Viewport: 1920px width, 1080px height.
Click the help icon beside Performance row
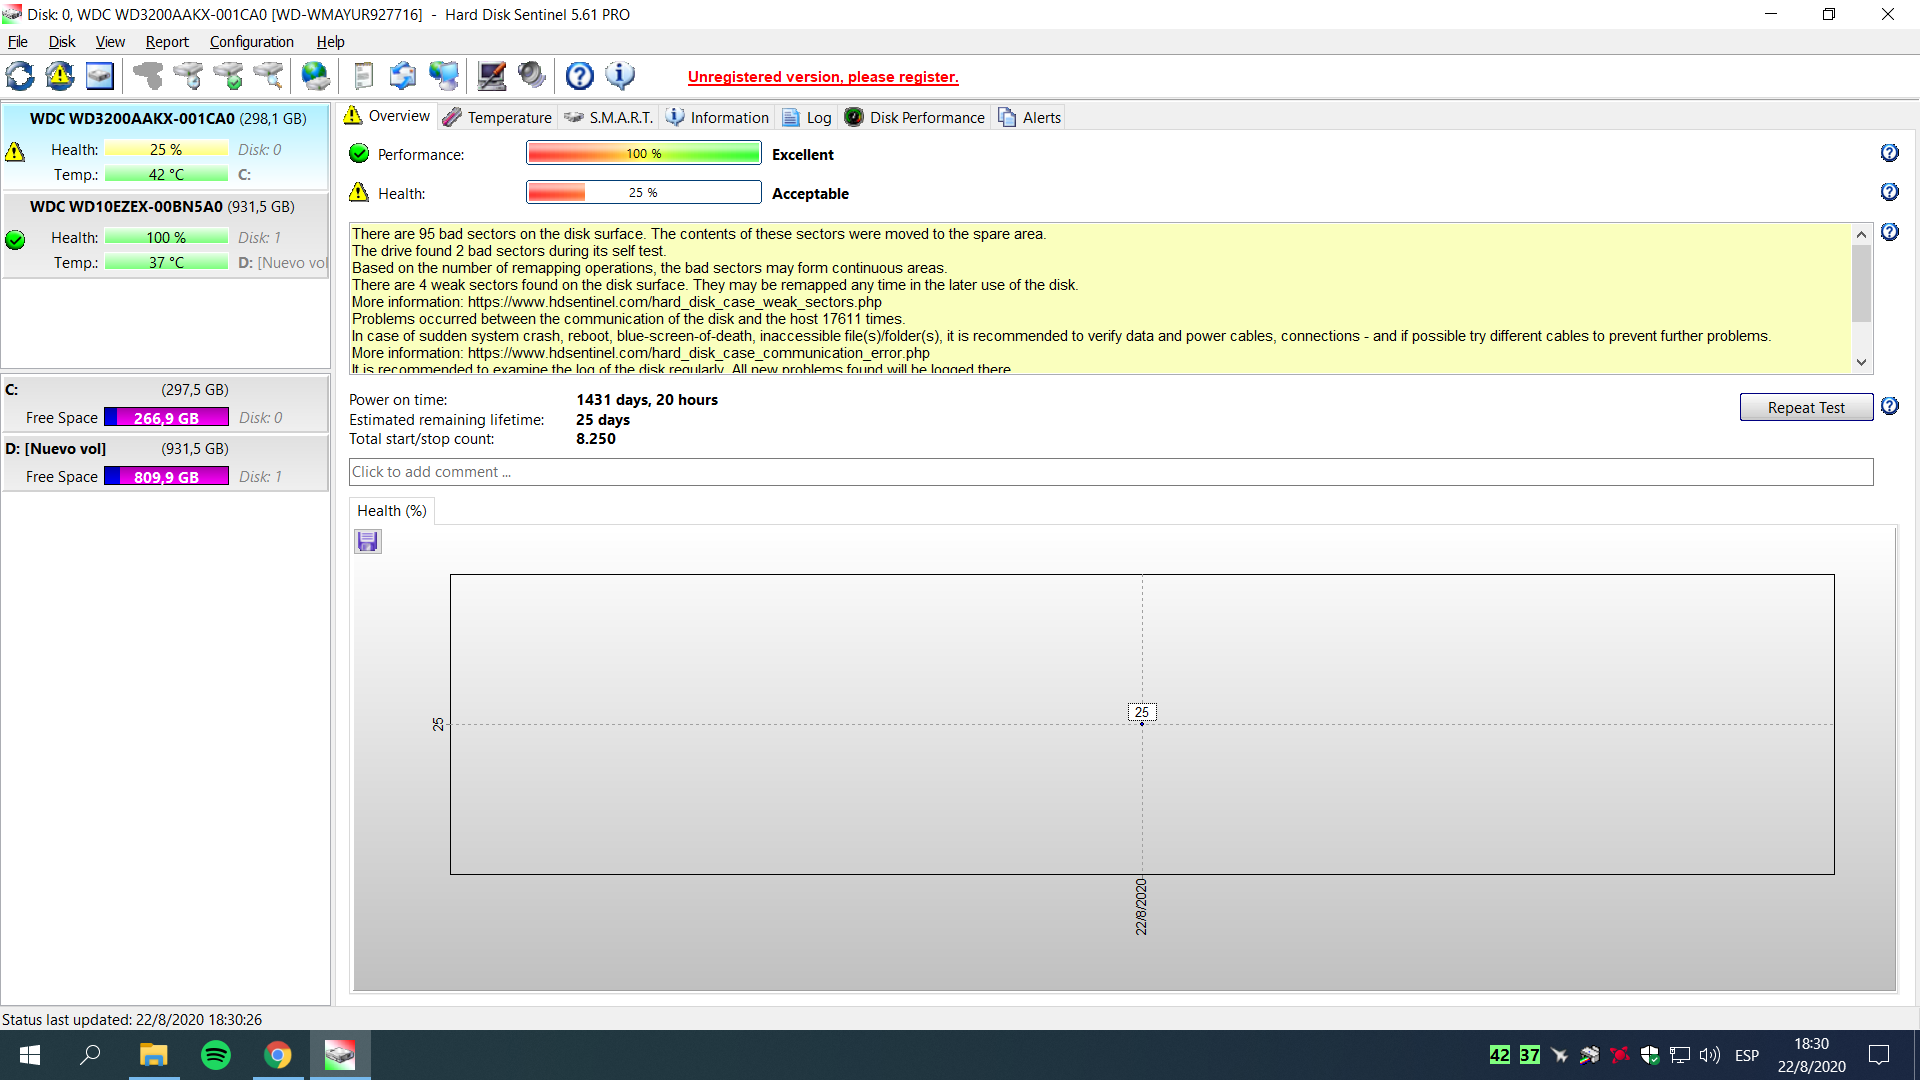click(1889, 153)
